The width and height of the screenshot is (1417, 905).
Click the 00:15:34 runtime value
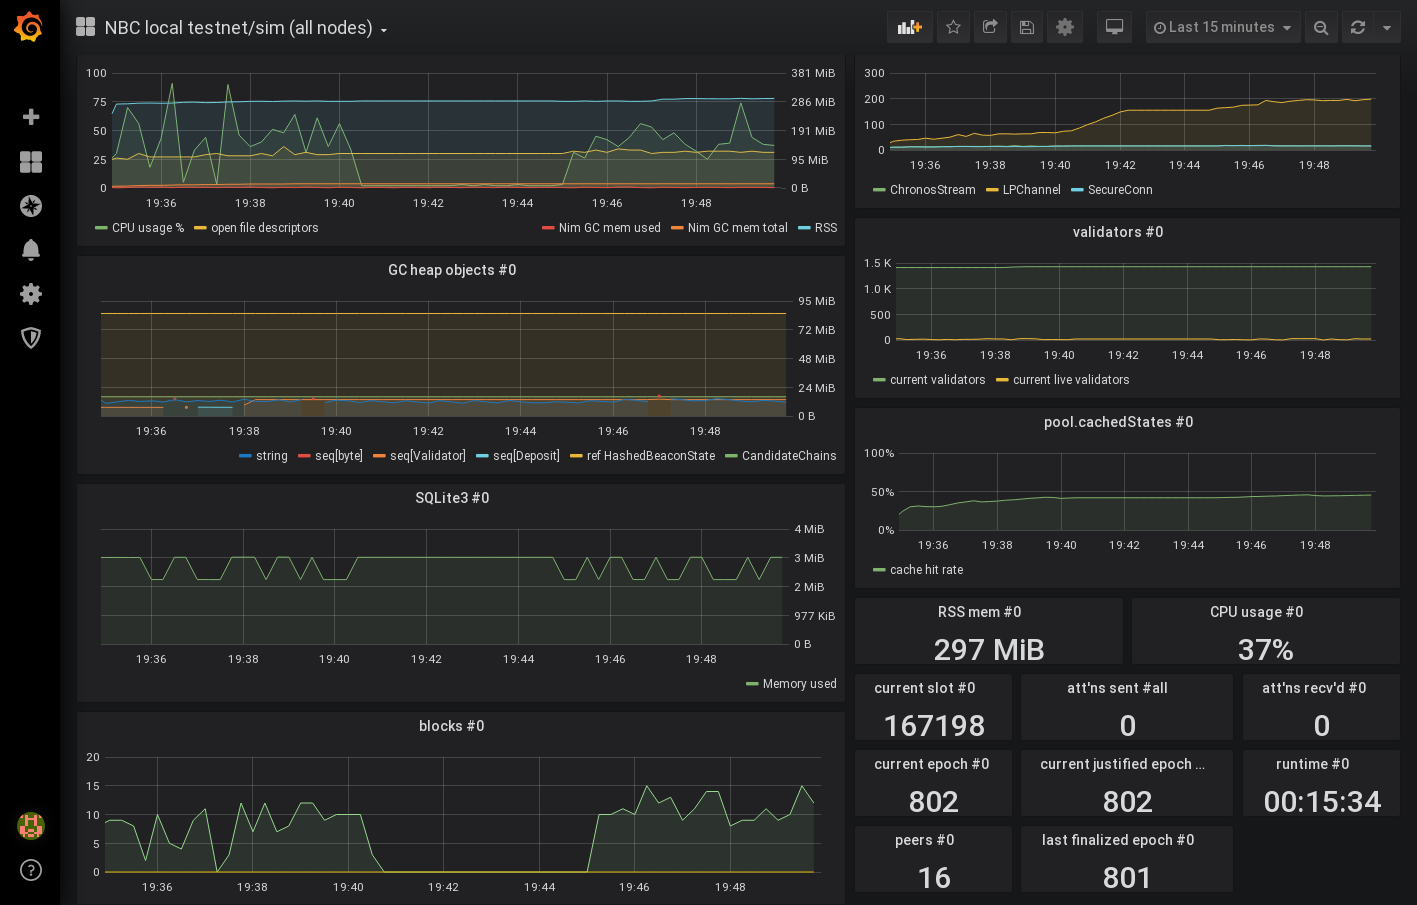pyautogui.click(x=1322, y=802)
